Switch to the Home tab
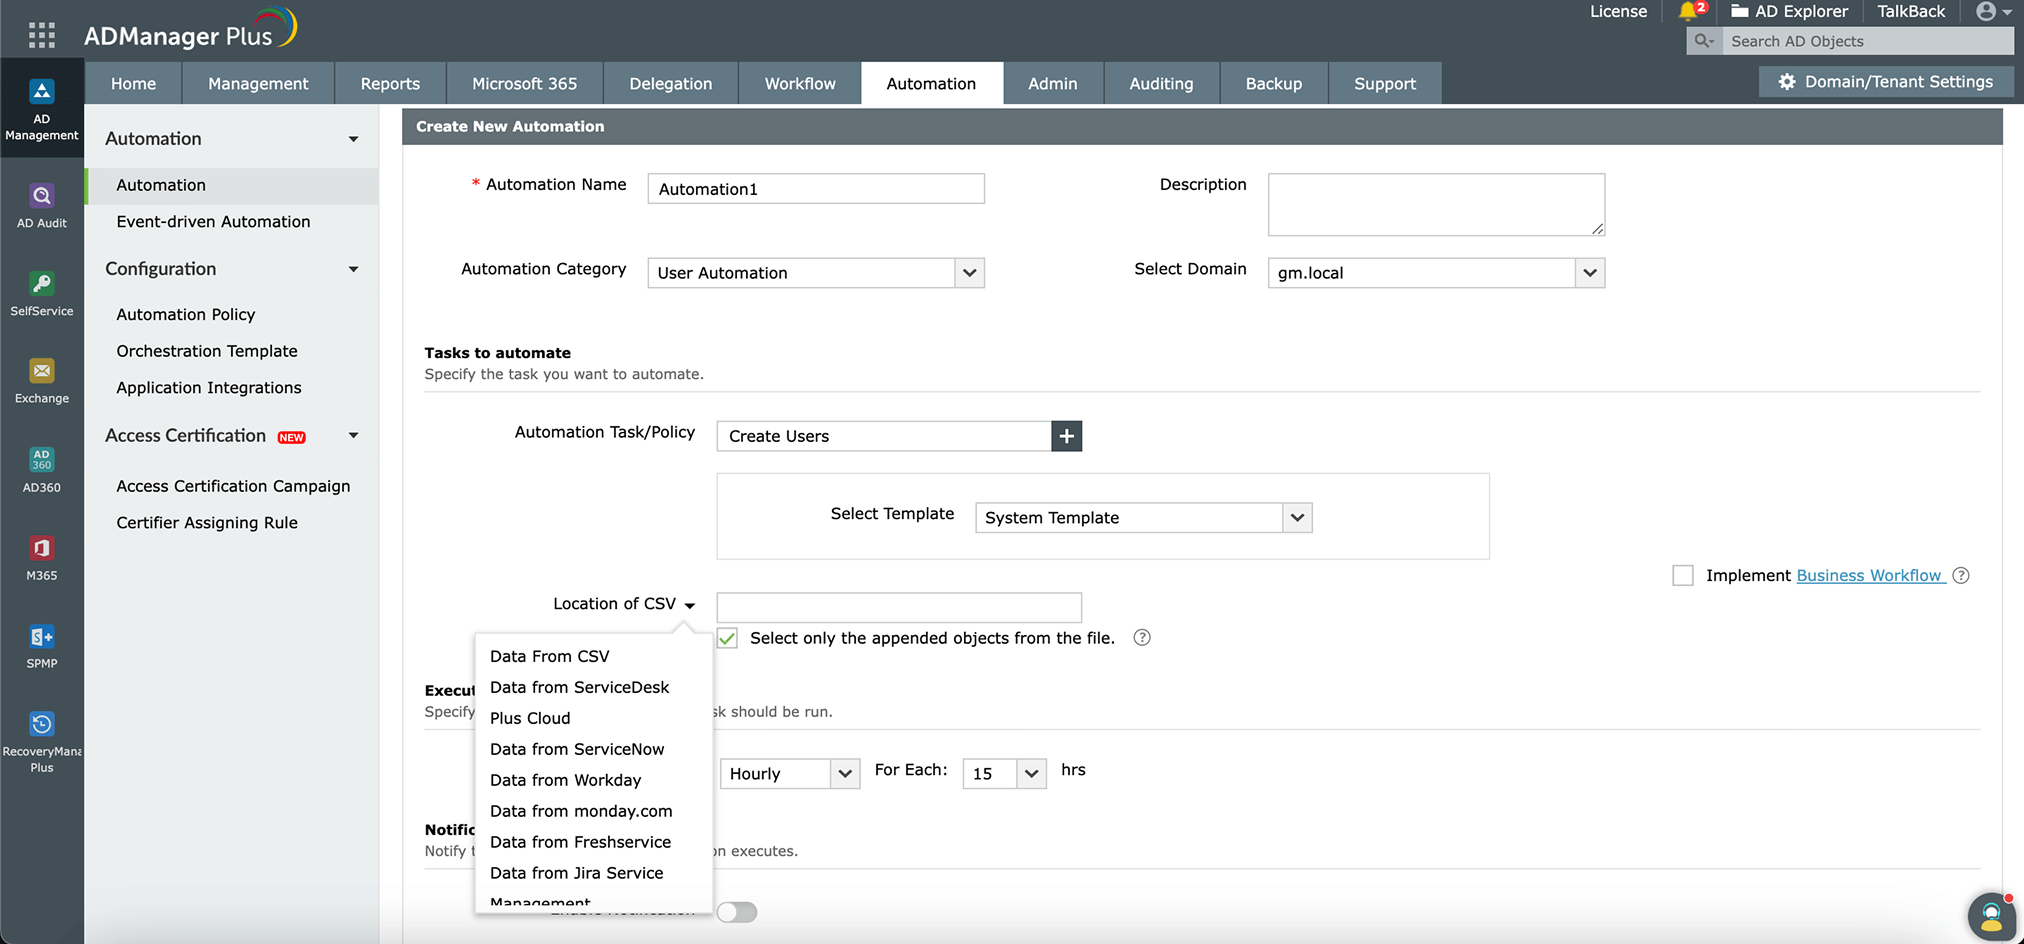Image resolution: width=2024 pixels, height=944 pixels. (x=133, y=84)
